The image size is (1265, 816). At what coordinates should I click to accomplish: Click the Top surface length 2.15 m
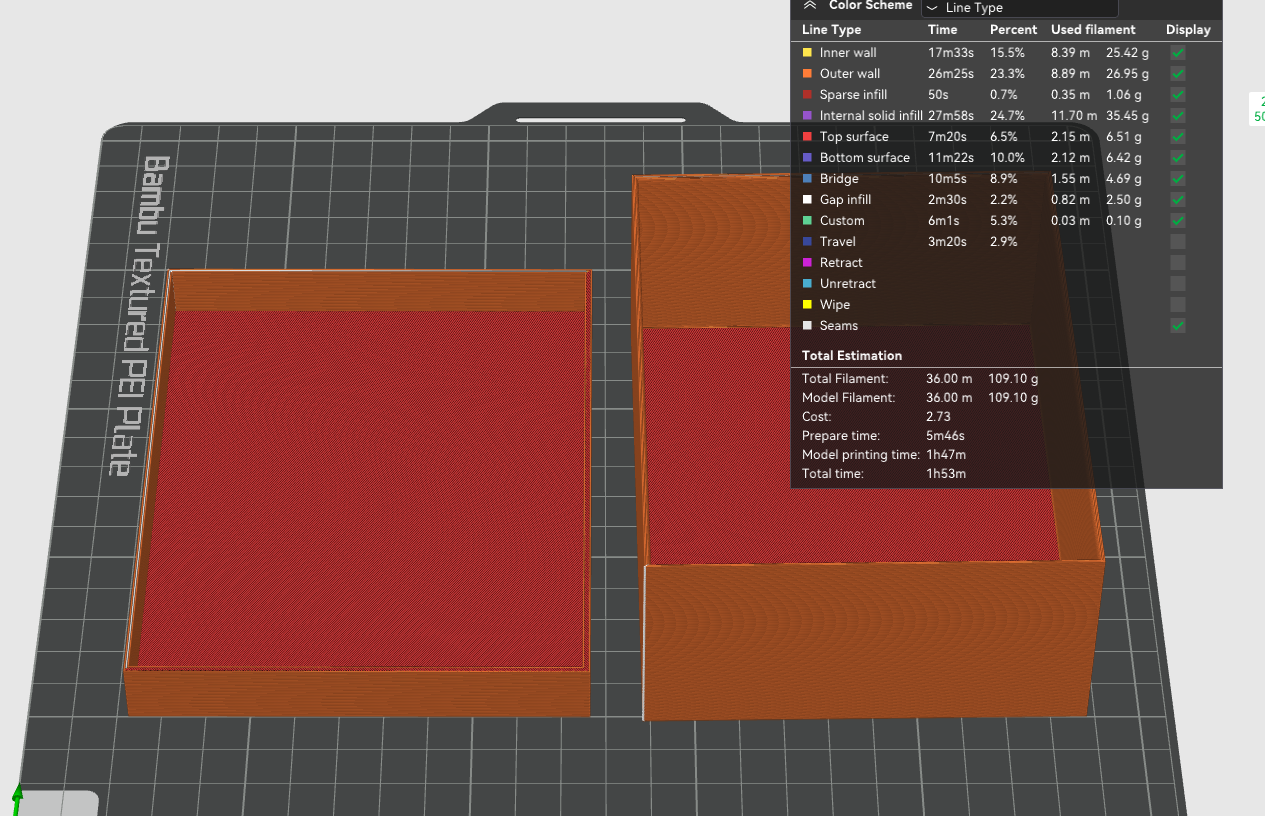(1070, 136)
